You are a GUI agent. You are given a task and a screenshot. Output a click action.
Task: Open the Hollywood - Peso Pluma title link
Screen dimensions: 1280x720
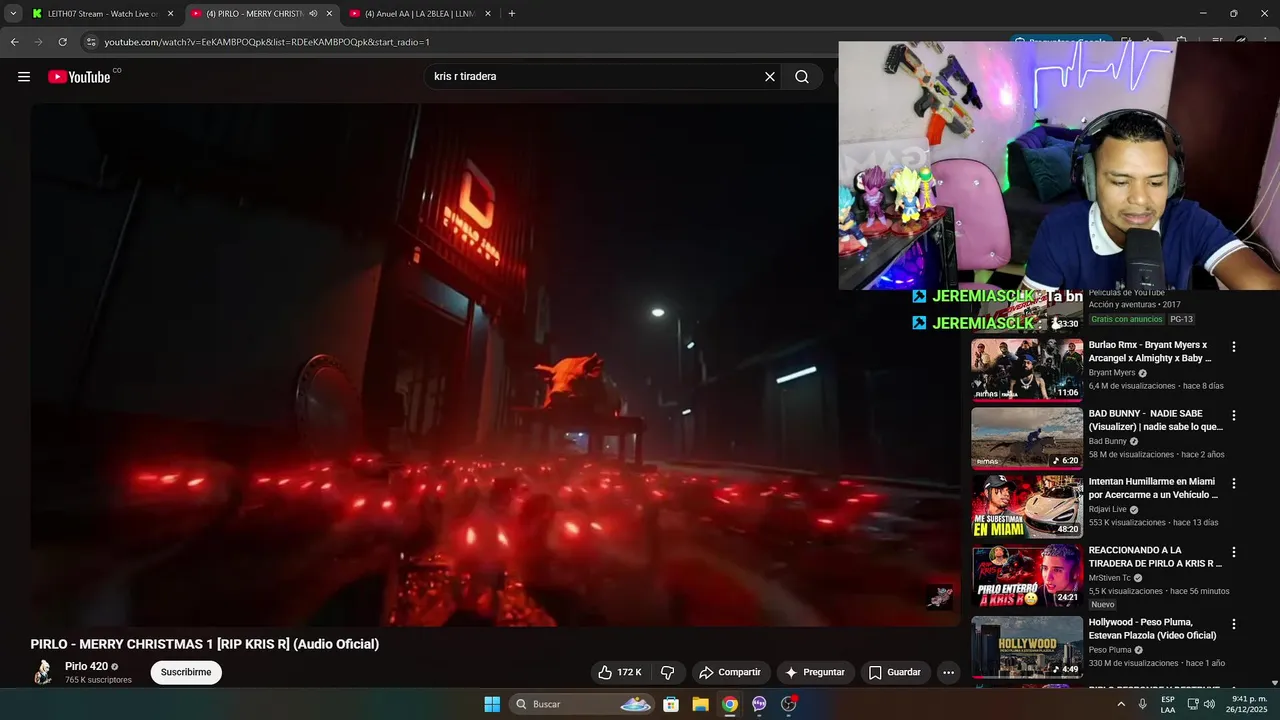click(x=1152, y=629)
